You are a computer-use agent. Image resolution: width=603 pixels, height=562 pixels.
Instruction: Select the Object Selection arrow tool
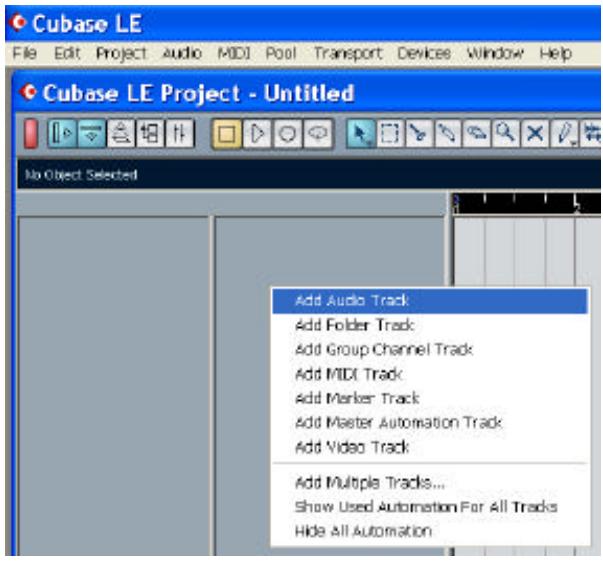click(x=361, y=134)
